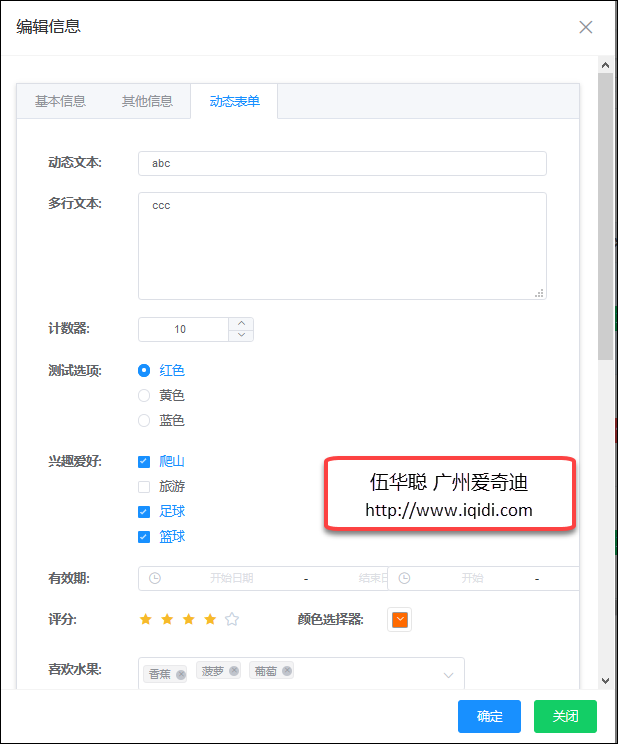The image size is (618, 744).
Task: Check the 旅游 hobby checkbox
Action: click(x=144, y=487)
